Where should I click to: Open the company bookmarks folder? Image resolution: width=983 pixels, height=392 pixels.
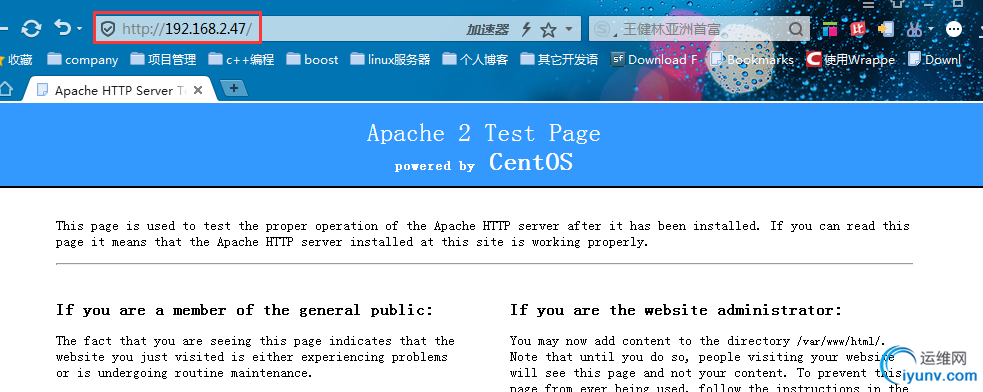(x=83, y=60)
